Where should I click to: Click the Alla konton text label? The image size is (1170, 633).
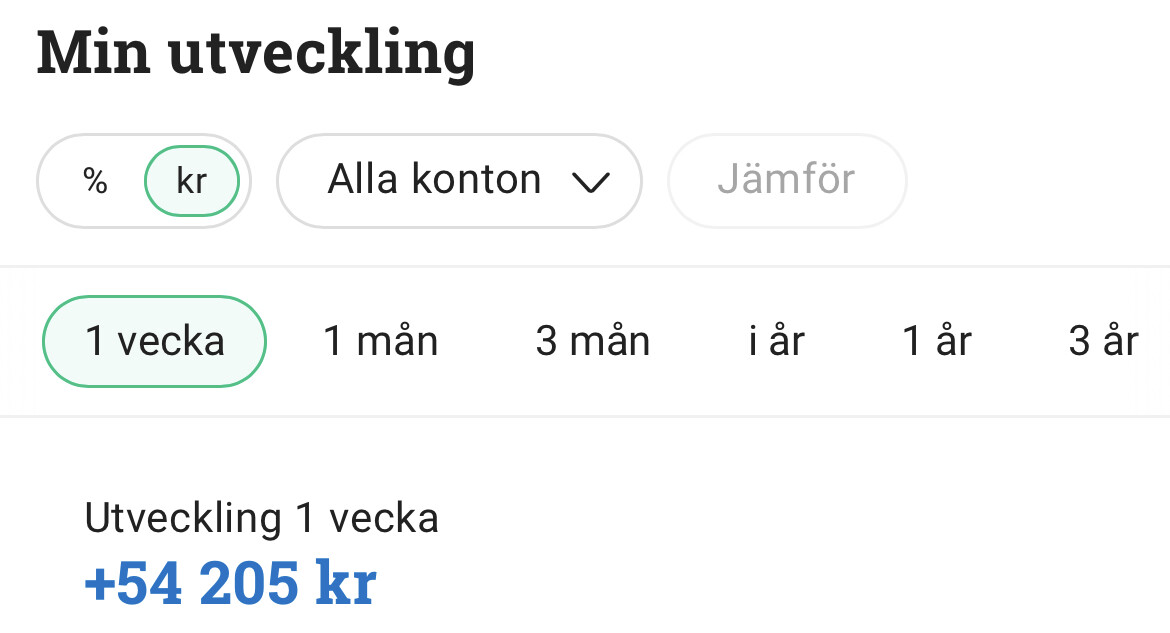[x=434, y=181]
